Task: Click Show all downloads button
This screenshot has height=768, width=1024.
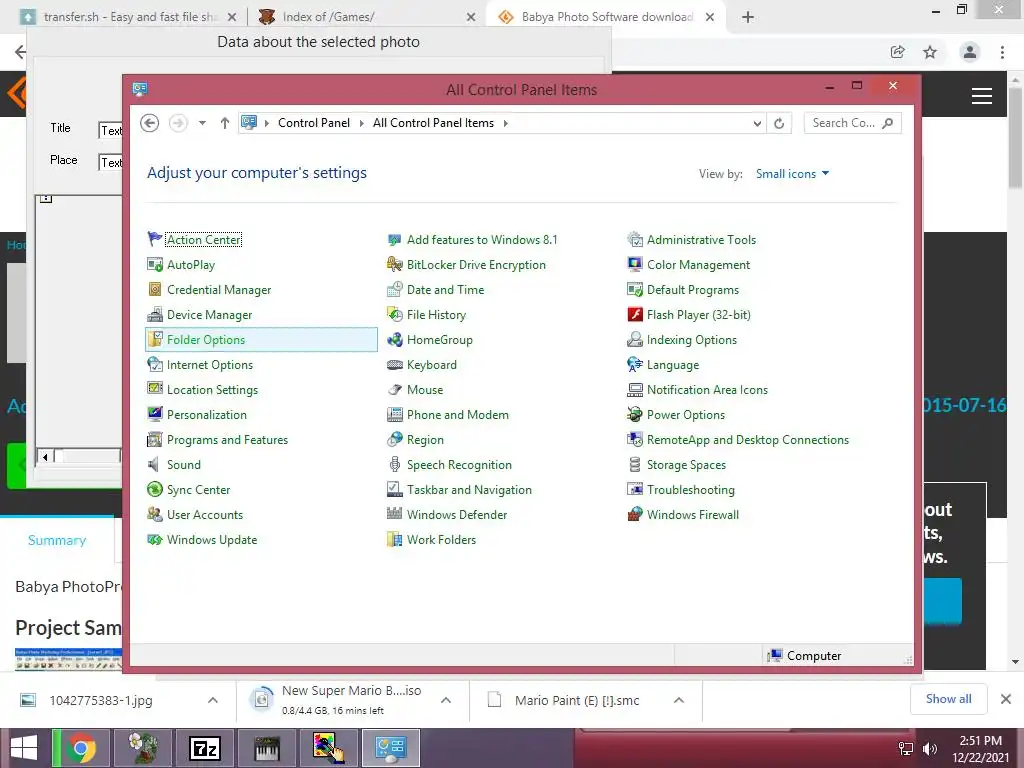Action: point(948,699)
